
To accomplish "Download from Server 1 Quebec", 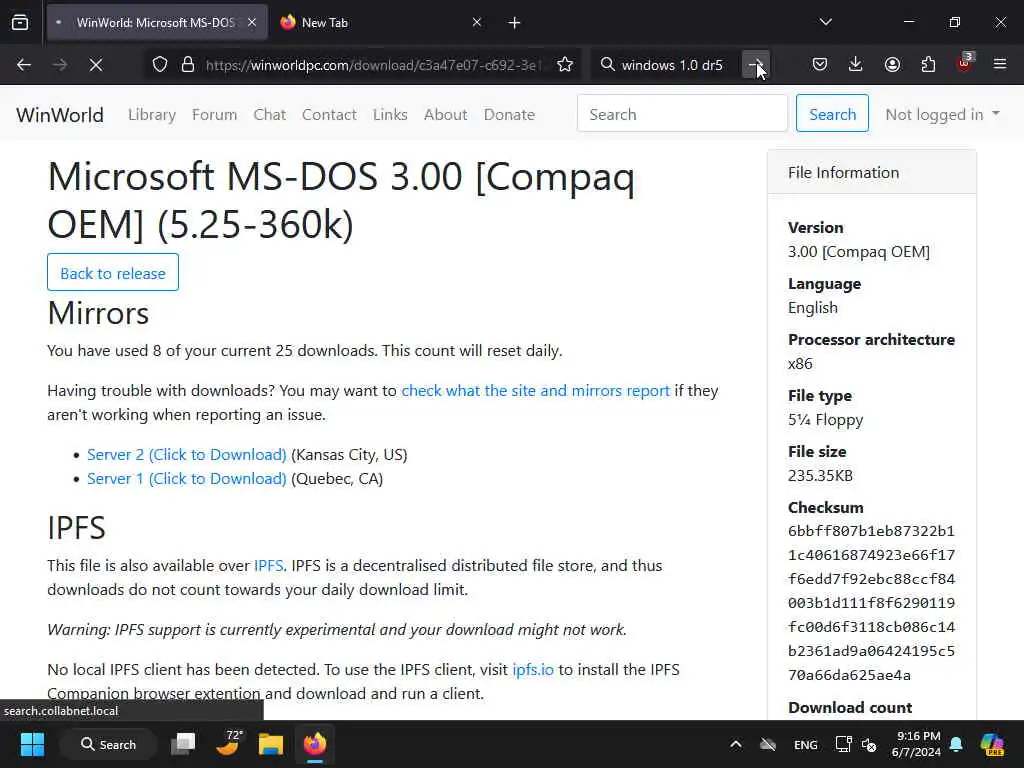I will (187, 479).
